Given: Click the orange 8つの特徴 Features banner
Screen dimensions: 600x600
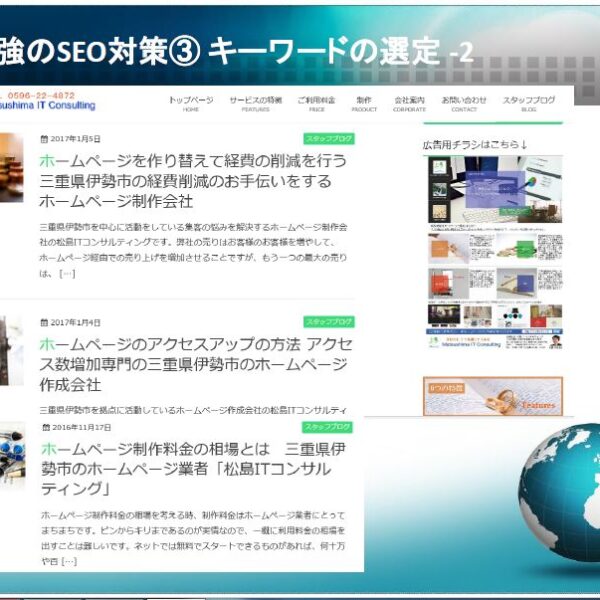Looking at the screenshot, I should (493, 396).
